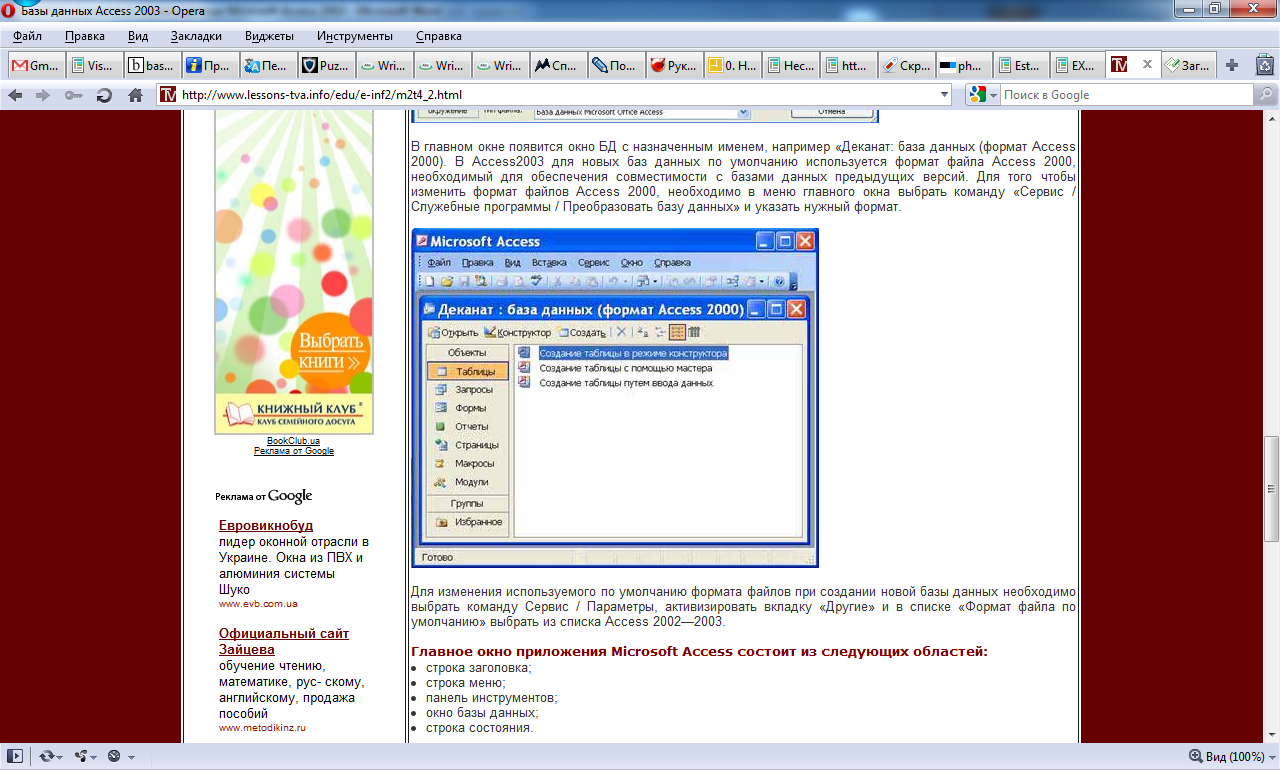The width and height of the screenshot is (1280, 770).
Task: Switch to the Скр... tab
Action: click(x=906, y=66)
